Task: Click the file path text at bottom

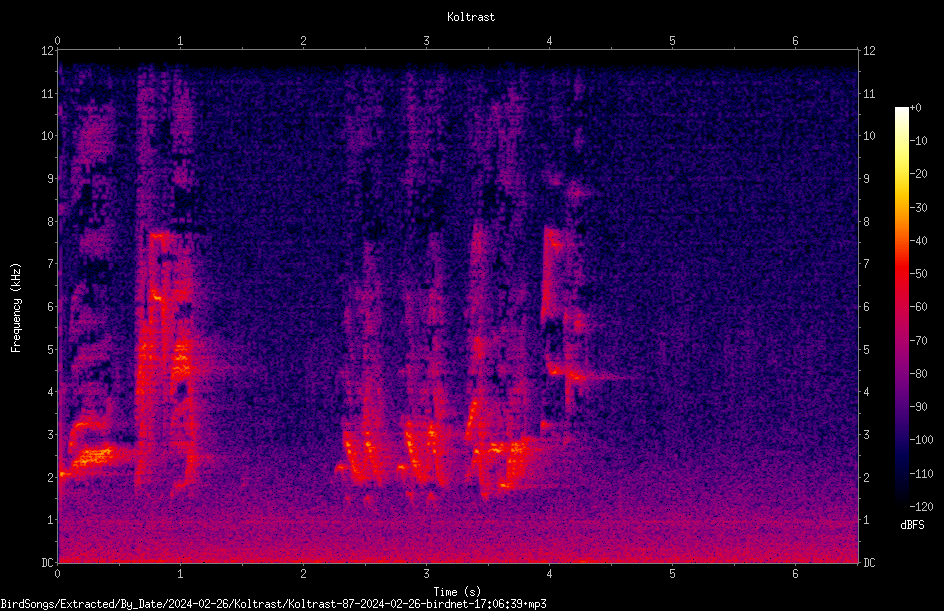Action: coord(273,604)
